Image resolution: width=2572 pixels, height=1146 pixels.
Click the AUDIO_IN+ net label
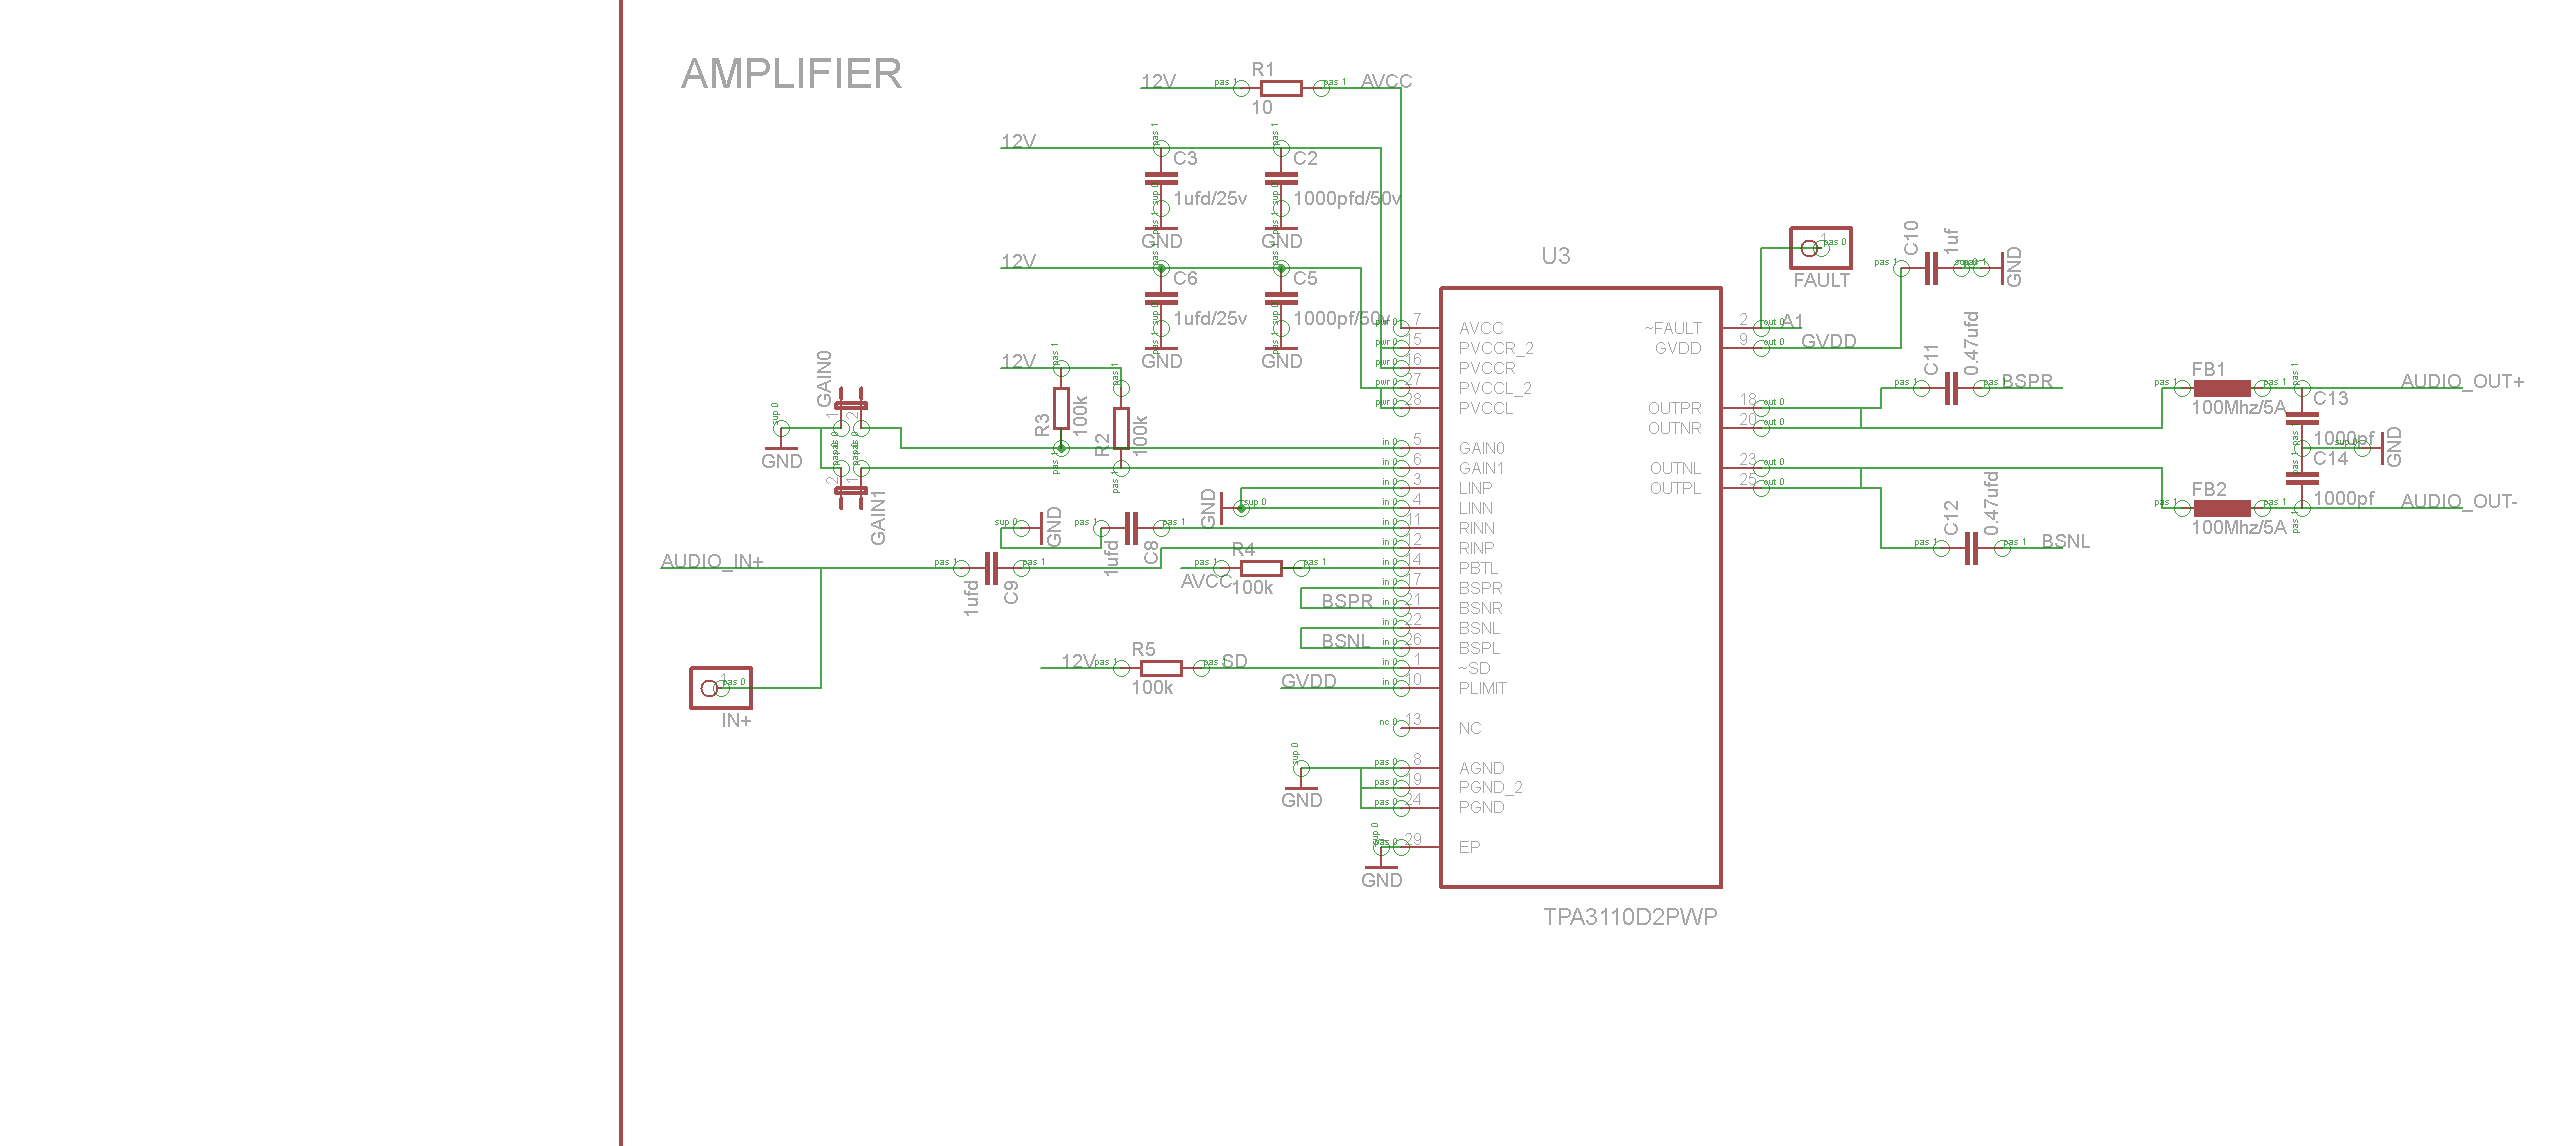pyautogui.click(x=711, y=561)
